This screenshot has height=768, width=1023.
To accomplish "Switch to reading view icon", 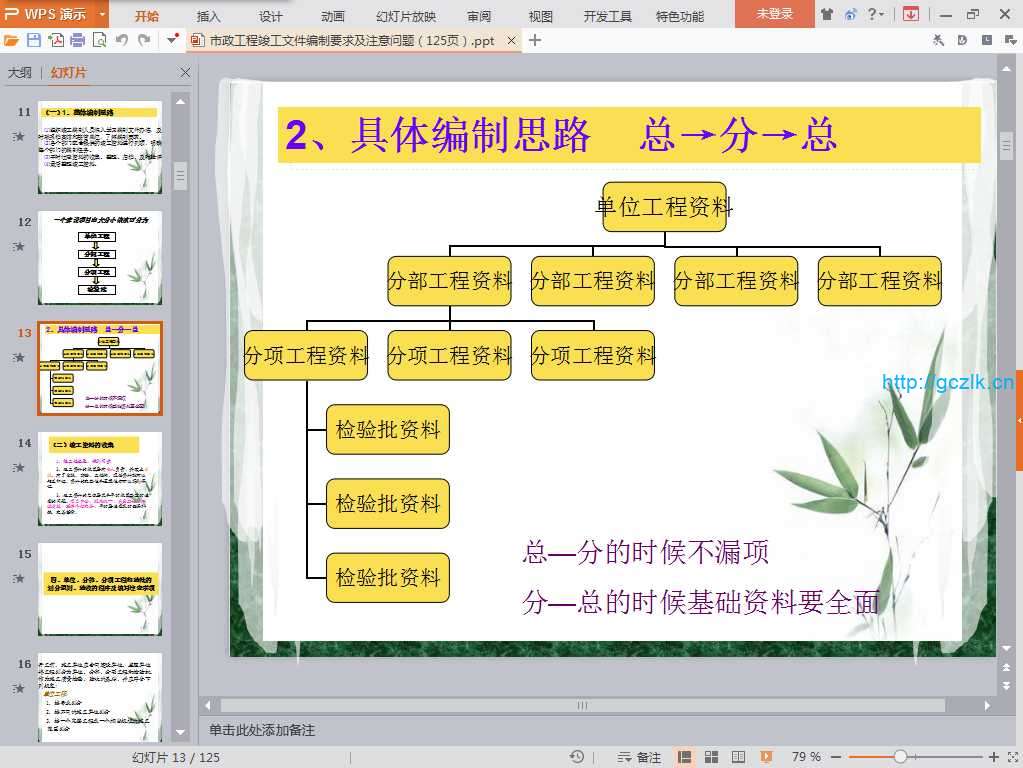I will [738, 757].
